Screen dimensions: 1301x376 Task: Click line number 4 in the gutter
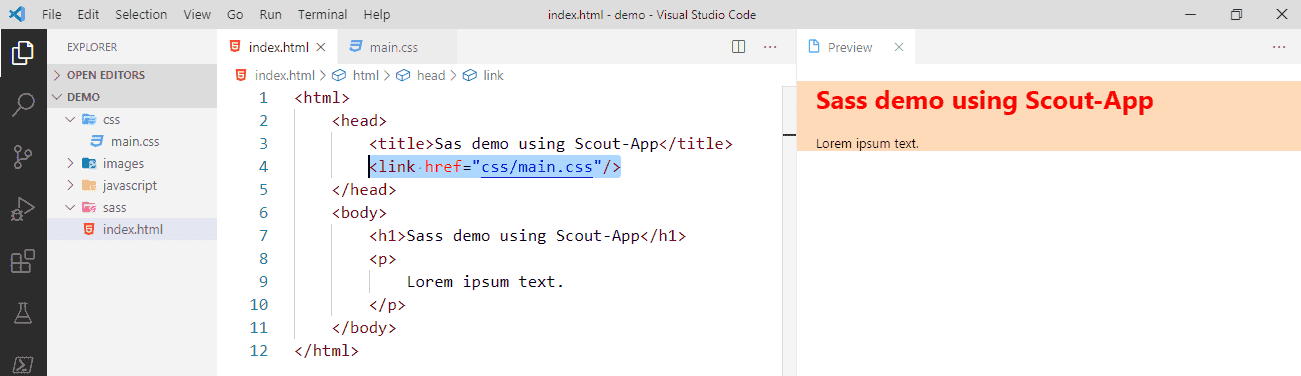click(x=263, y=167)
